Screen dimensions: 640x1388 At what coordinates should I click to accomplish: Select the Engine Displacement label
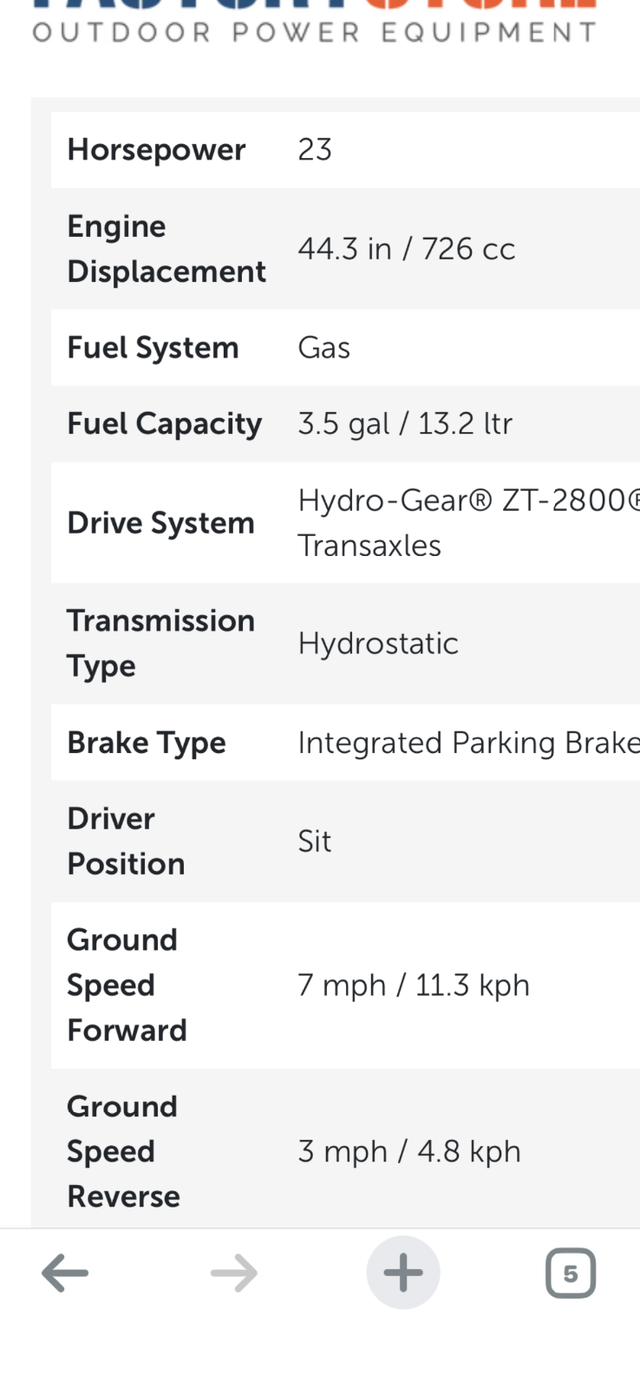[x=166, y=249]
